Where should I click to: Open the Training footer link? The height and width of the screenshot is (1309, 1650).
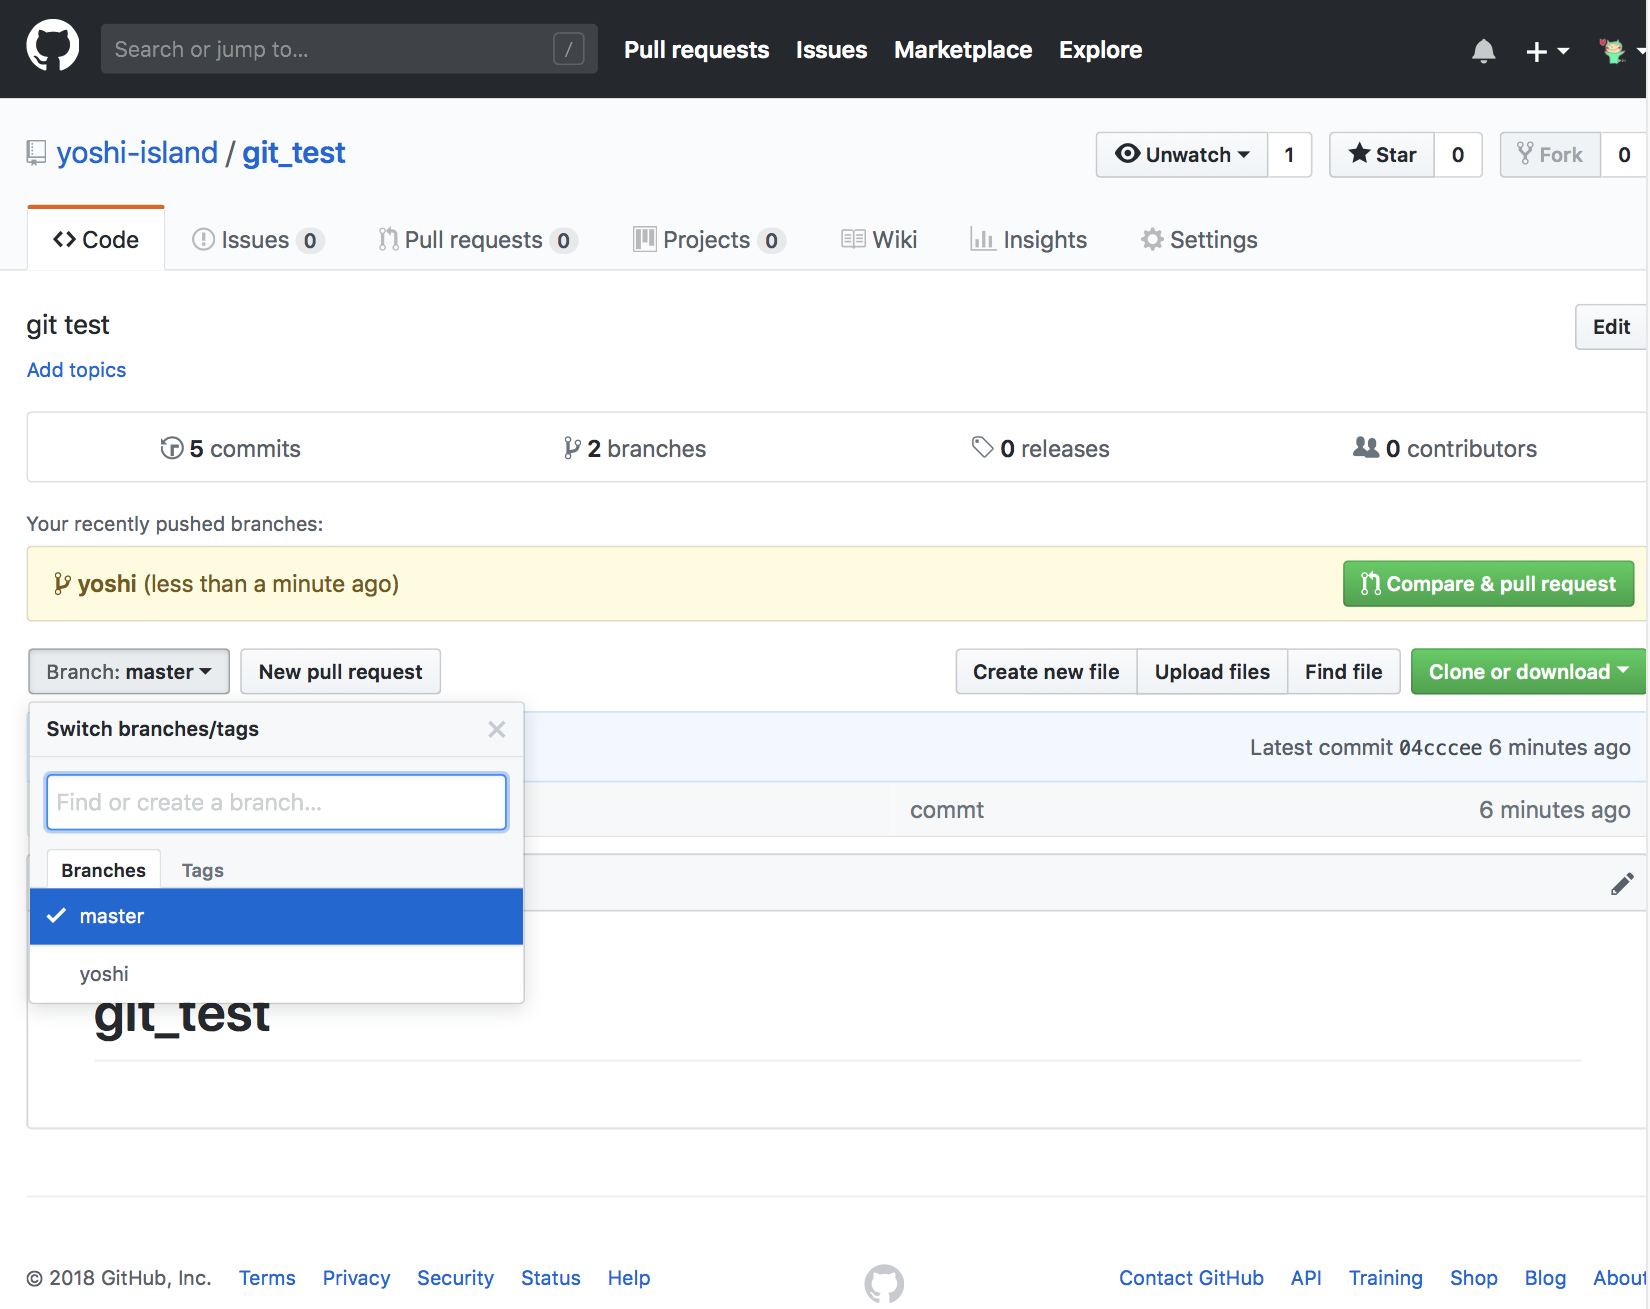[1385, 1278]
